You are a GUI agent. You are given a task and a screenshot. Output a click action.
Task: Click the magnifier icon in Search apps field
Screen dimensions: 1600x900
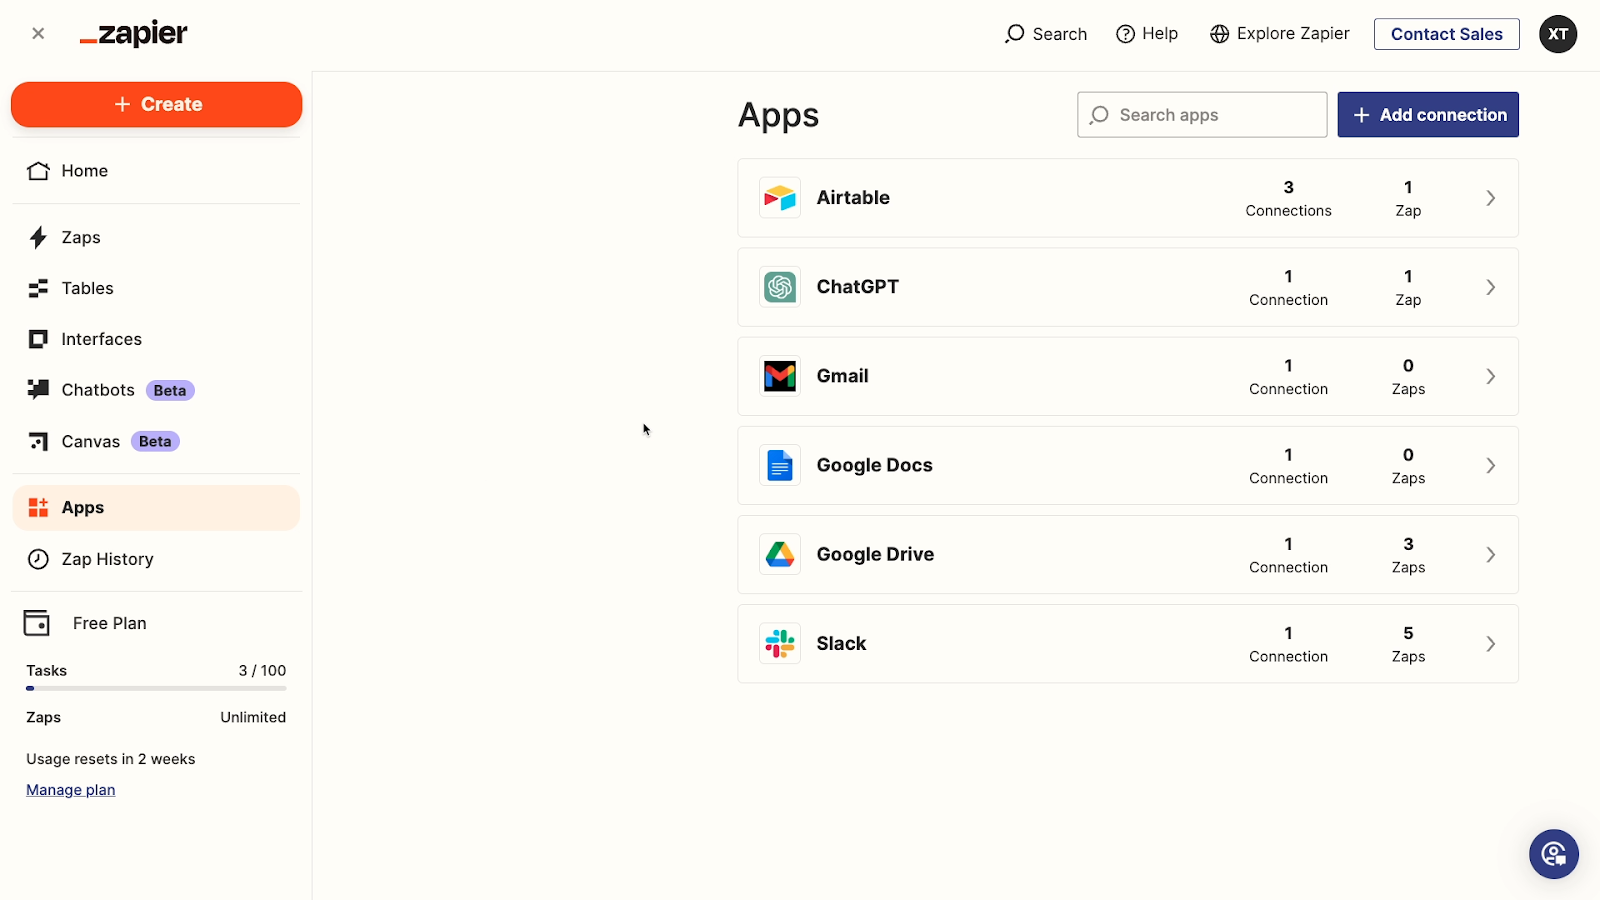tap(1099, 115)
